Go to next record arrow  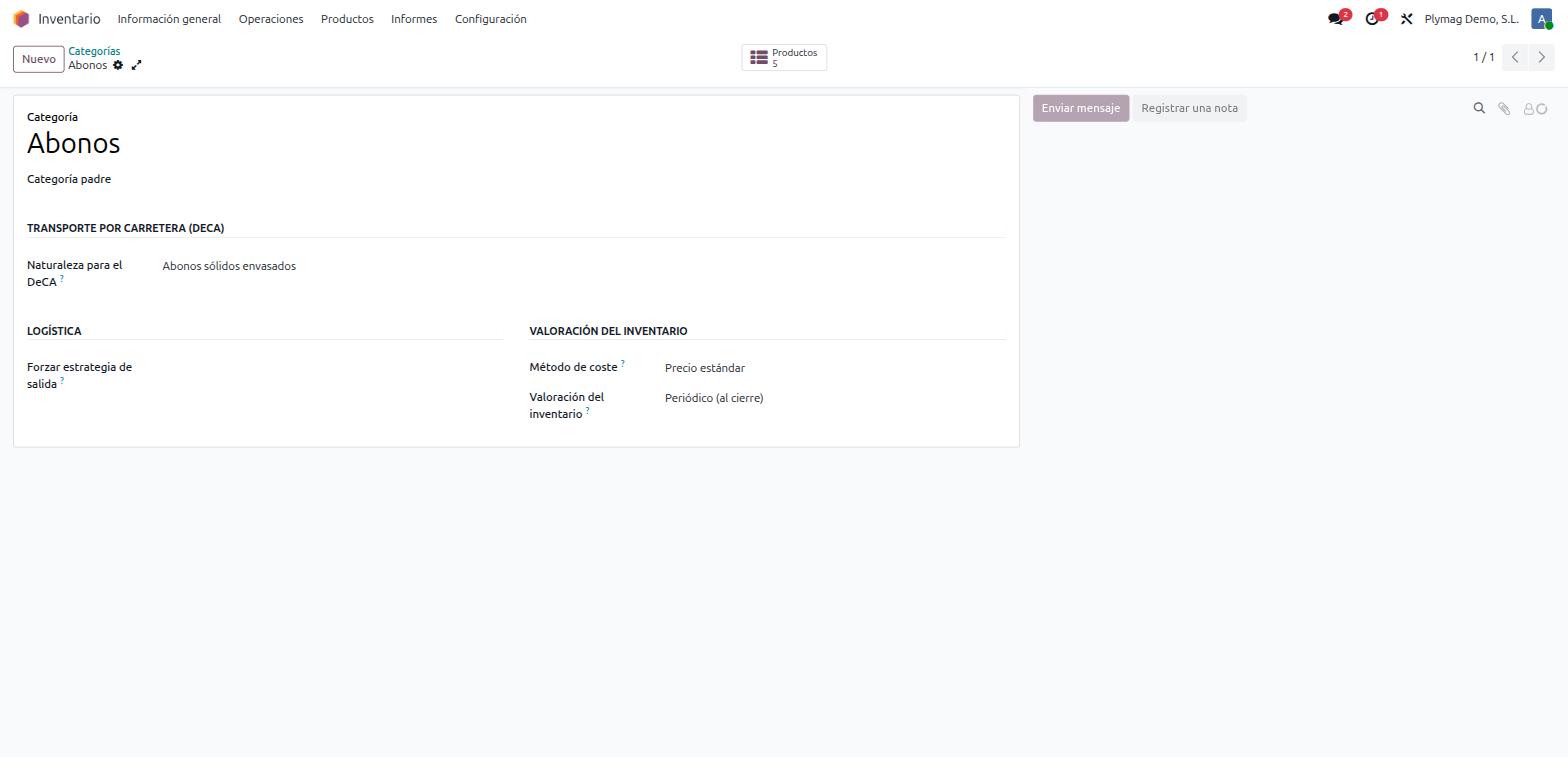pyautogui.click(x=1542, y=57)
